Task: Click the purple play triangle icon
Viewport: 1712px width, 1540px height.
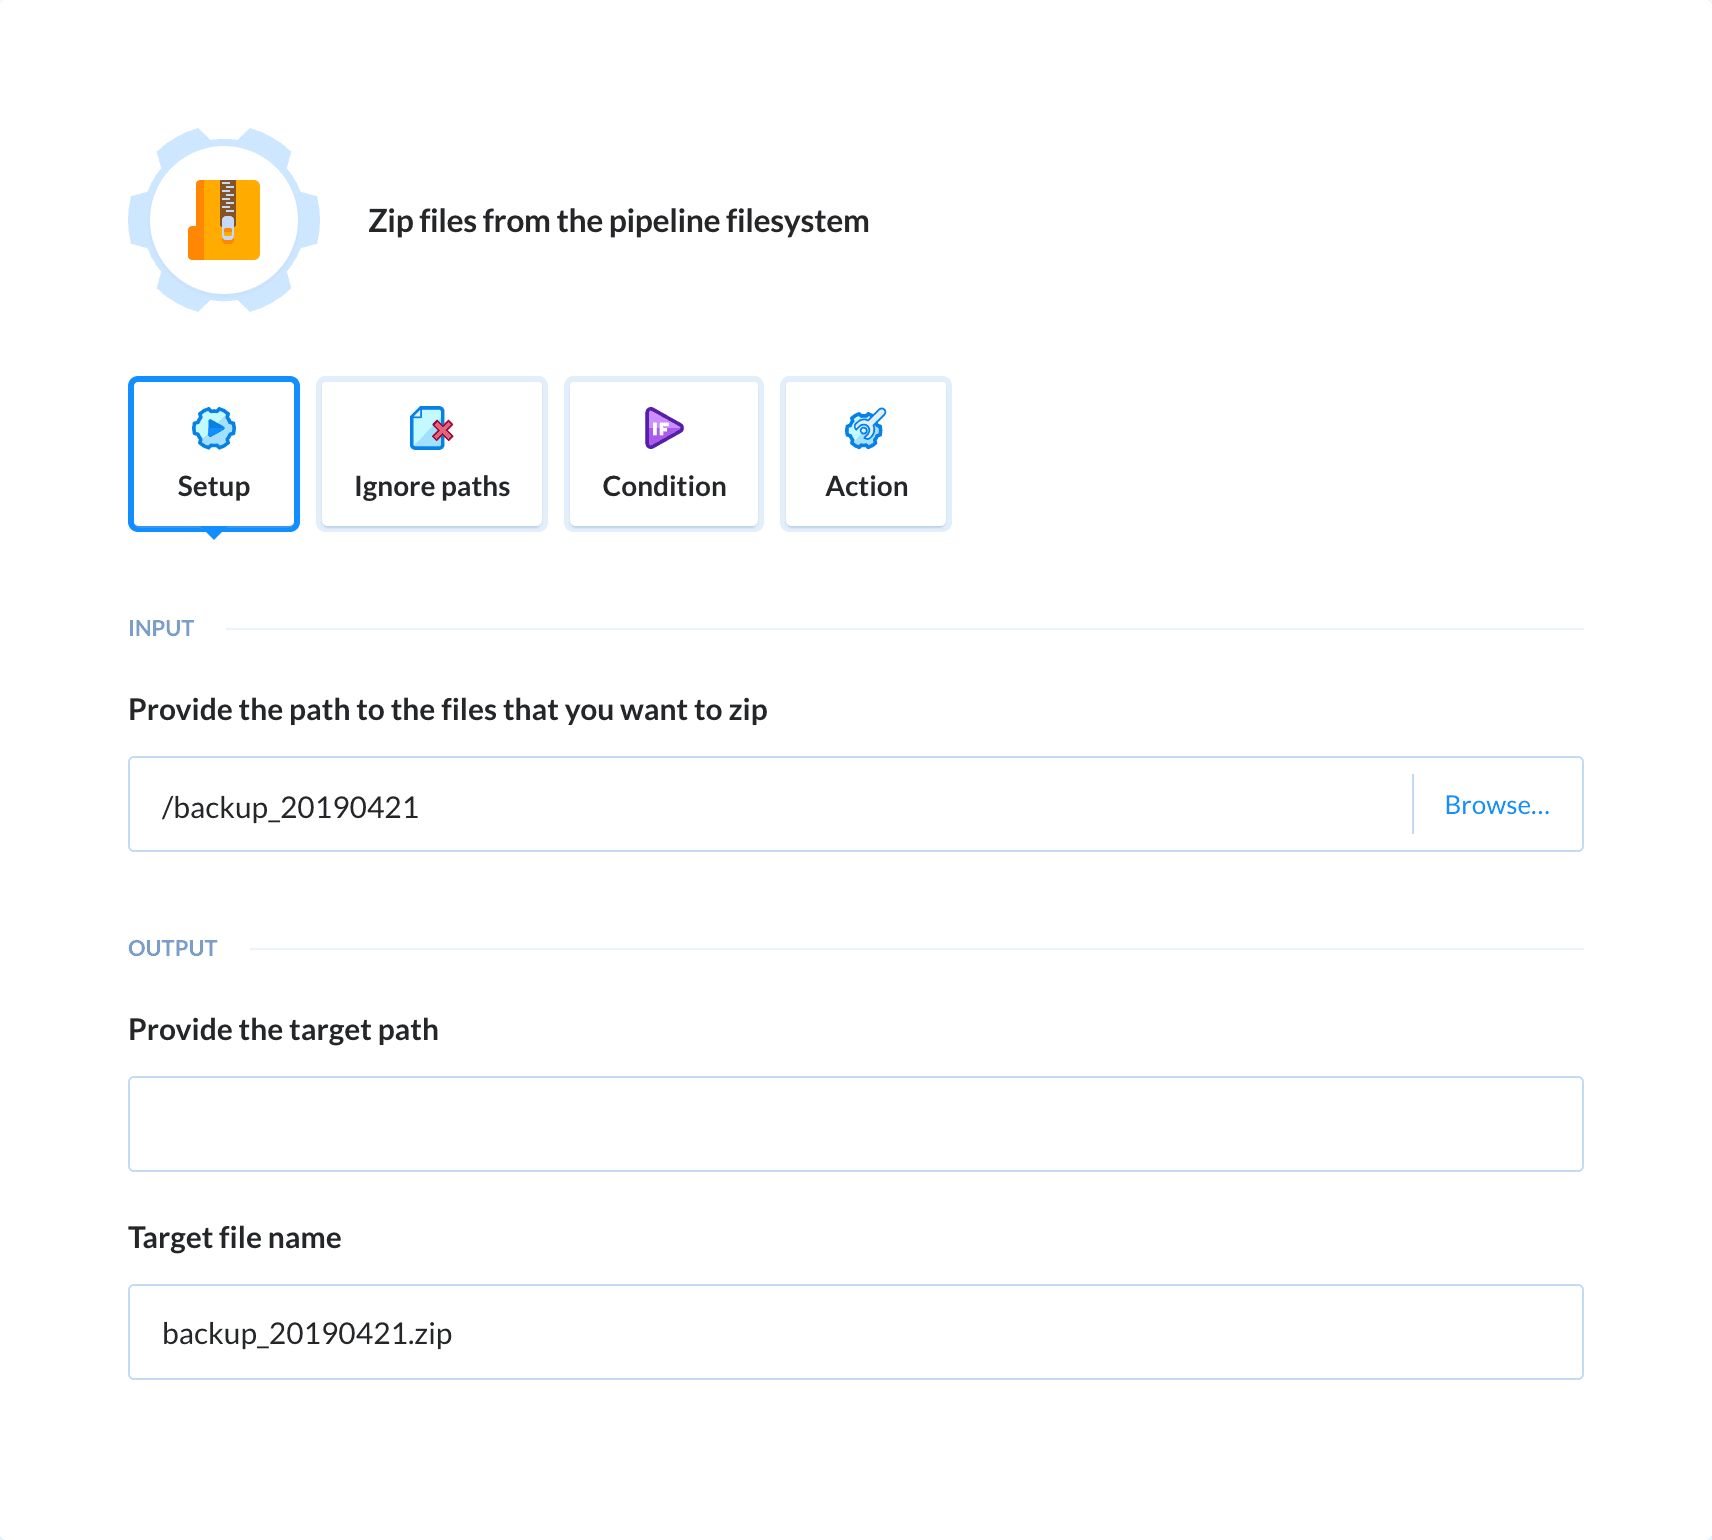Action: 663,429
